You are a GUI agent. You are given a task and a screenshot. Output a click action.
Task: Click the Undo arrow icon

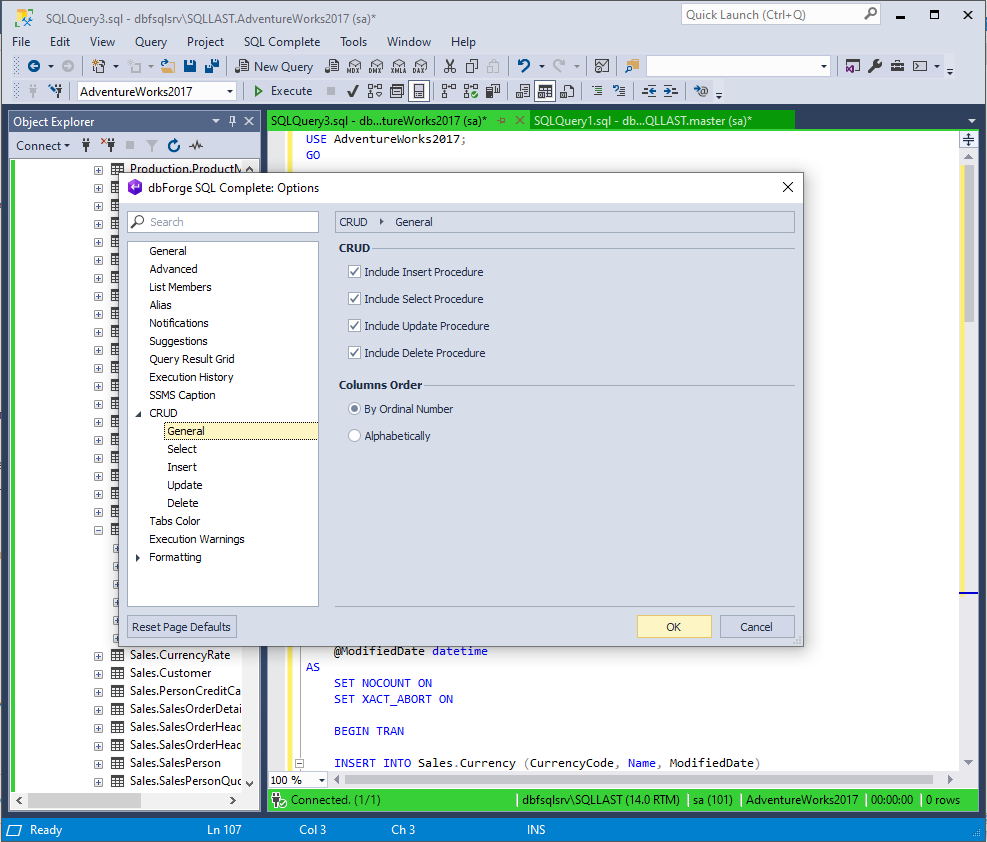(x=524, y=66)
